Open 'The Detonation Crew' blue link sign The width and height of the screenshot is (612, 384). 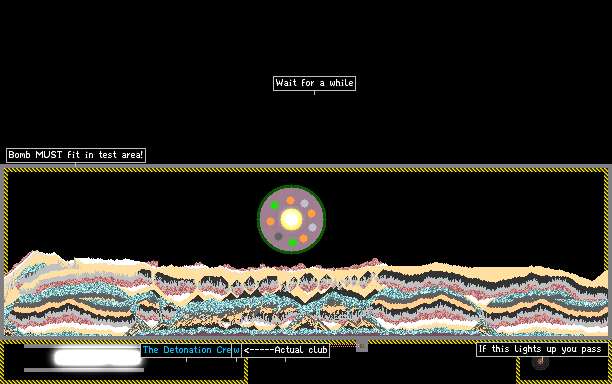point(186,350)
